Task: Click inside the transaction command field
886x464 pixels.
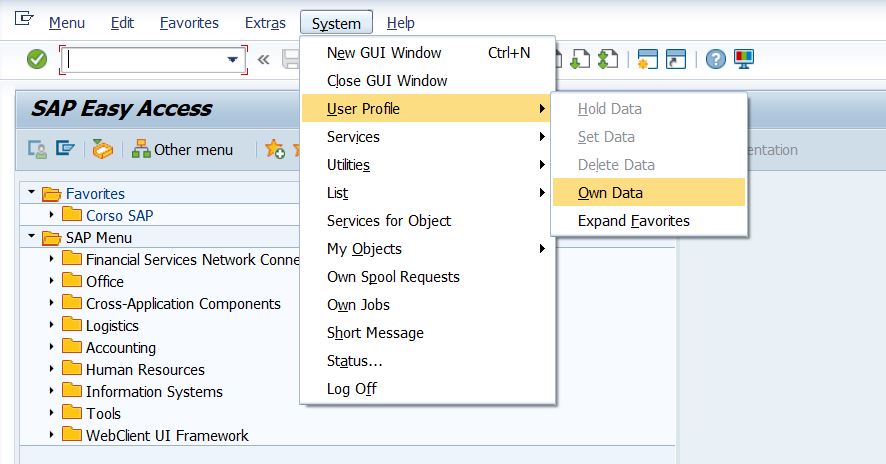Action: 146,59
